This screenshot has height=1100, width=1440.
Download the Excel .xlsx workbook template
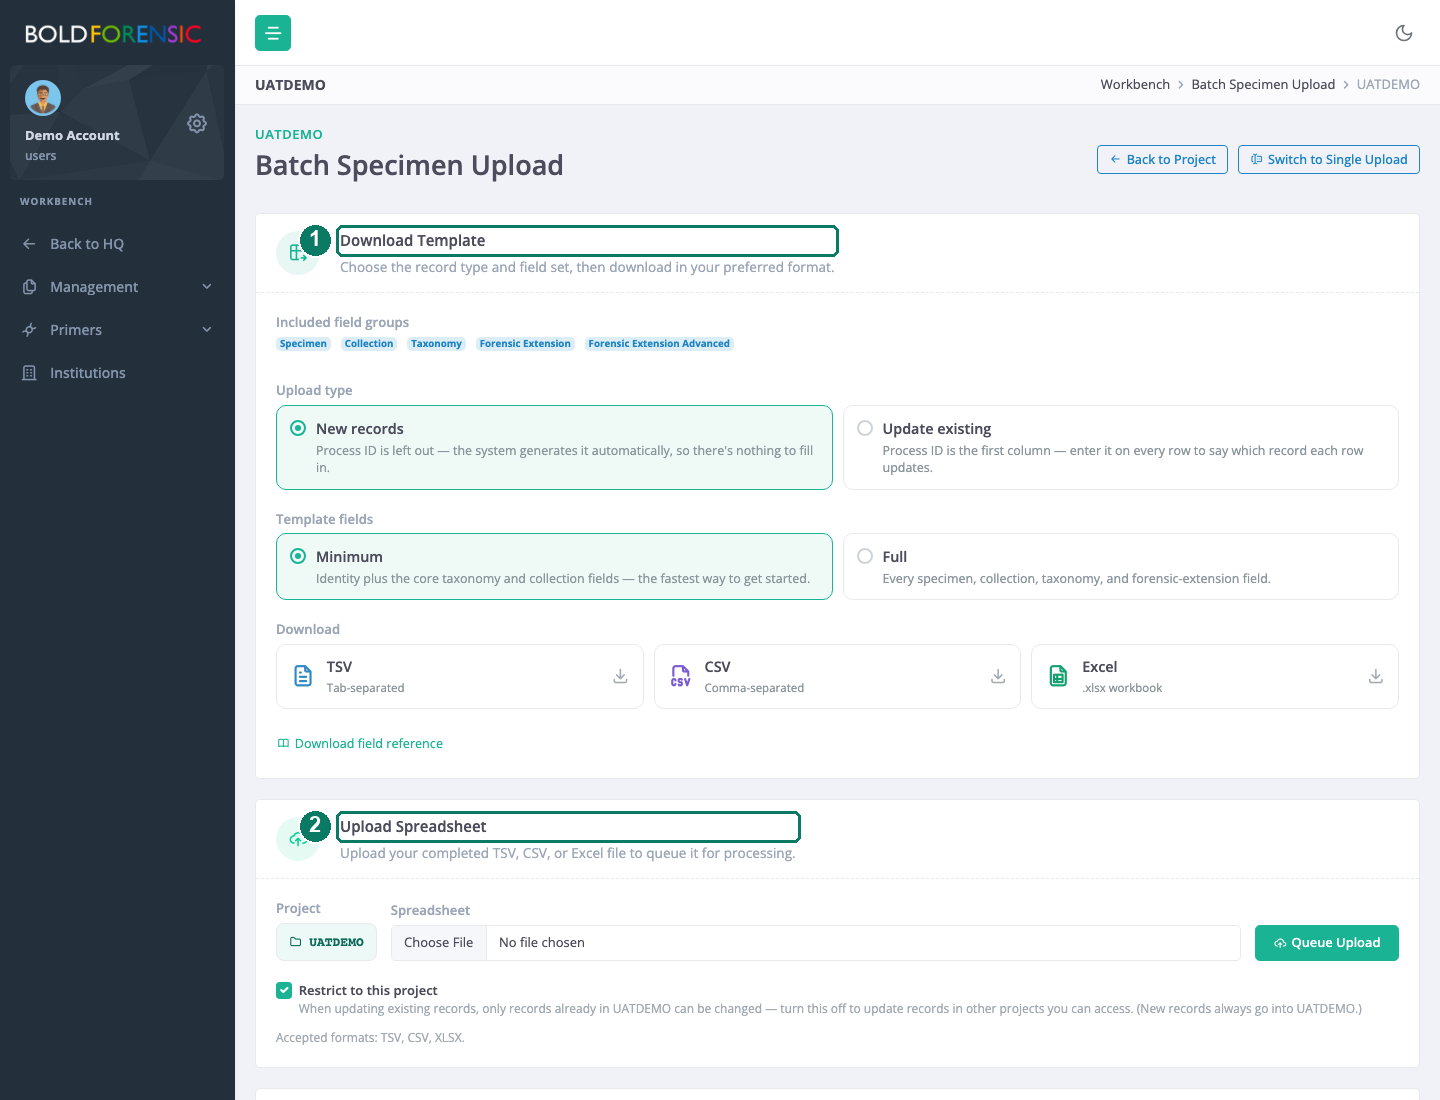1214,676
